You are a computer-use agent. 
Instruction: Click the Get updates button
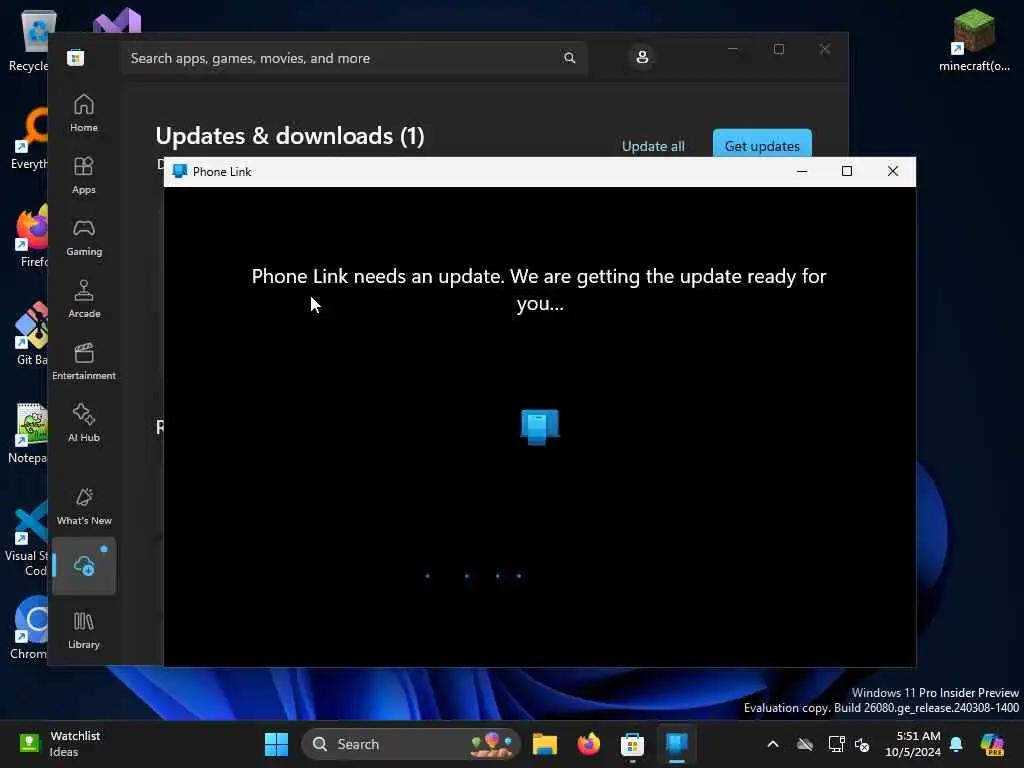click(x=762, y=145)
